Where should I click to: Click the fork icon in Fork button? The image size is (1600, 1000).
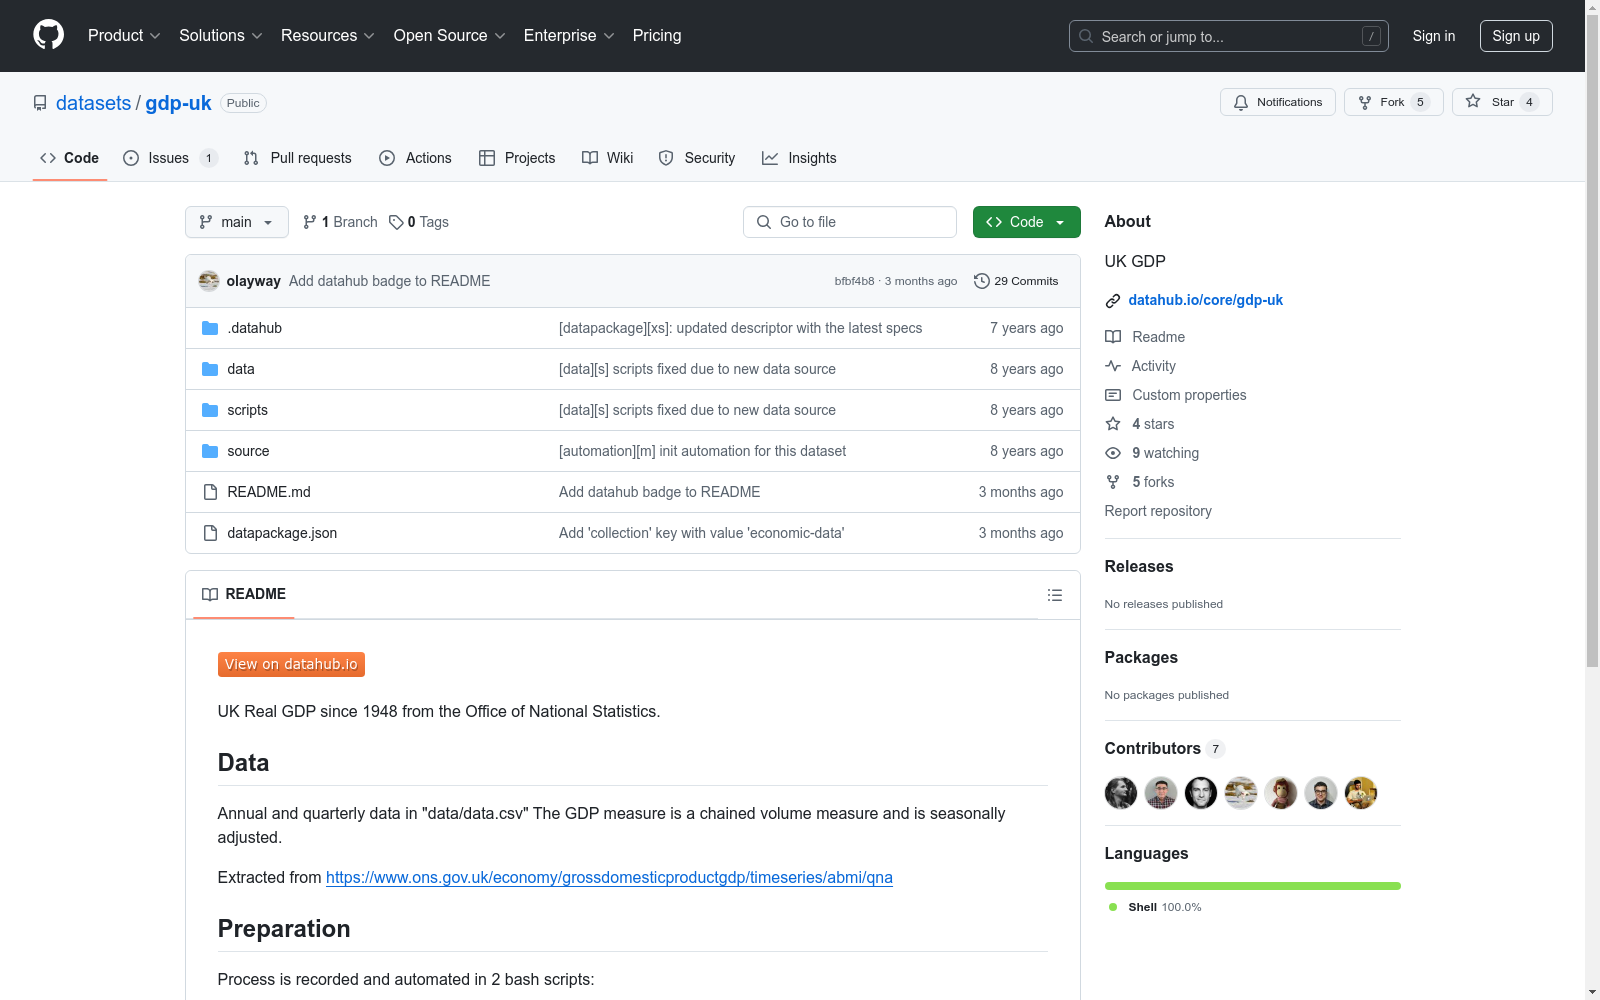tap(1365, 102)
